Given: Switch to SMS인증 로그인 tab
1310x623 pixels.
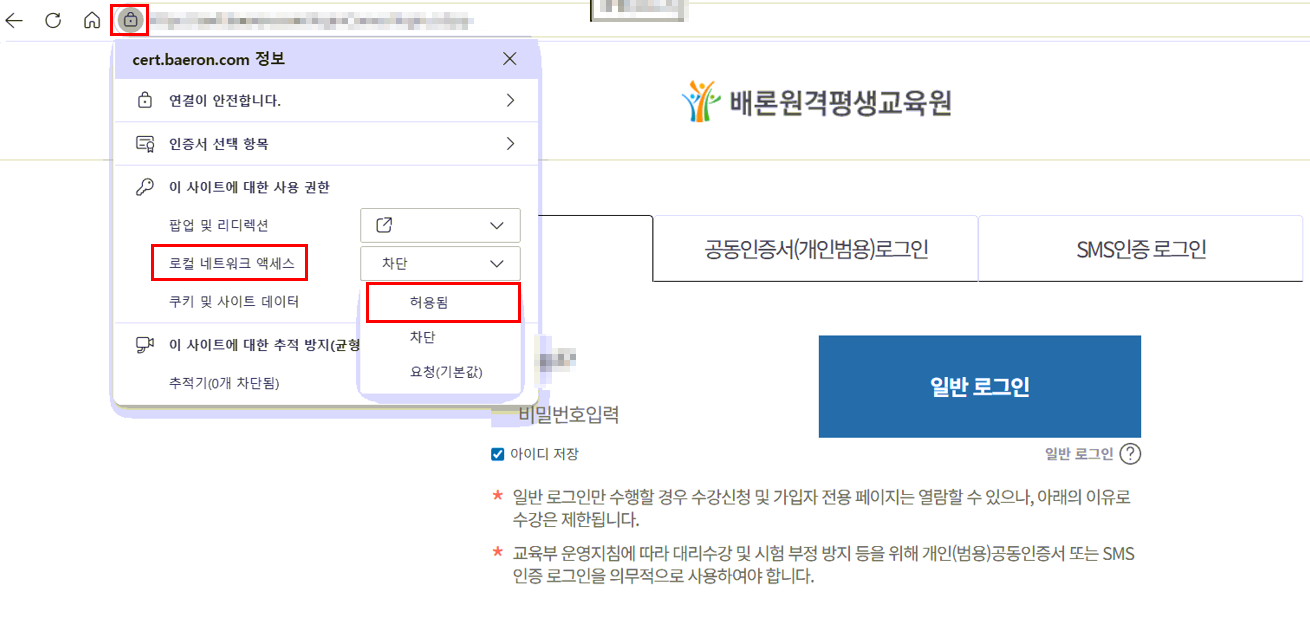Looking at the screenshot, I should [1140, 249].
